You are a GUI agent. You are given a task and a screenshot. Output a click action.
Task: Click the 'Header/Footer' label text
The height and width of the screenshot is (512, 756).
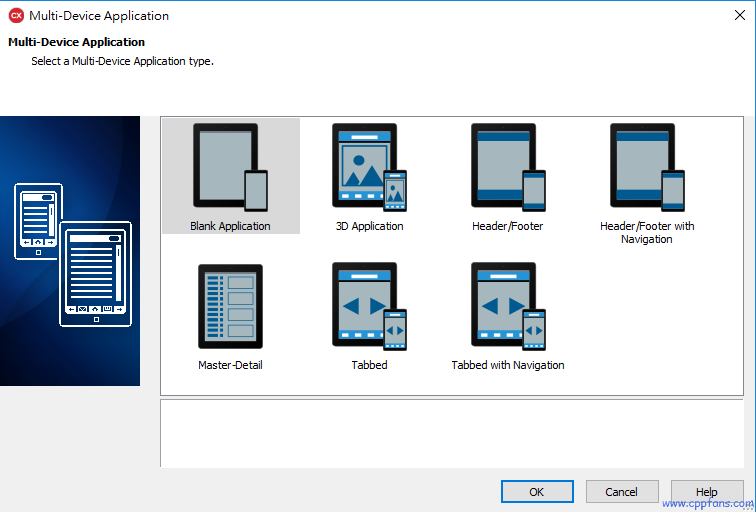point(508,226)
